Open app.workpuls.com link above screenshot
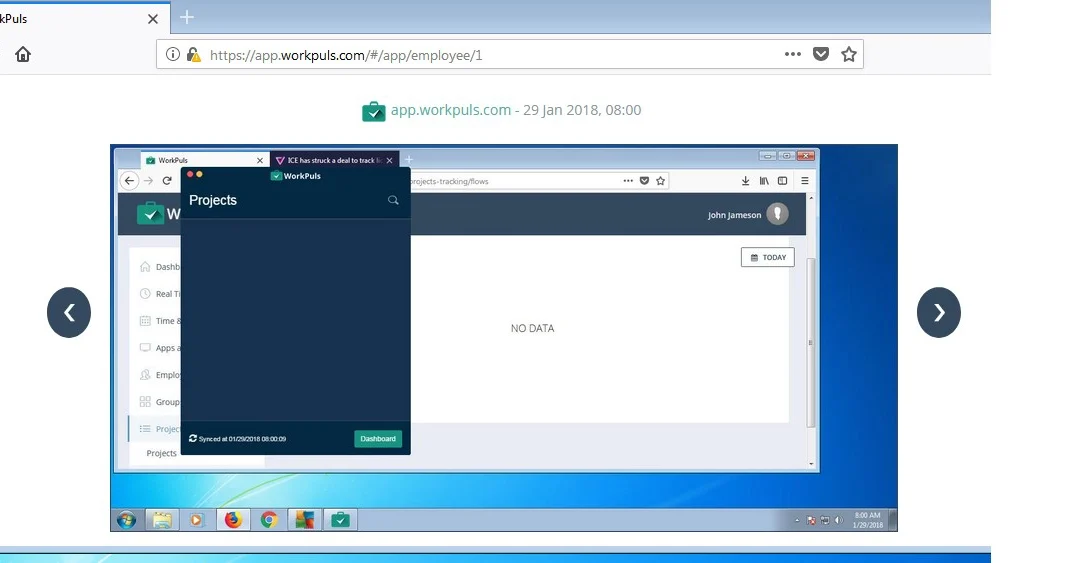 pos(450,110)
